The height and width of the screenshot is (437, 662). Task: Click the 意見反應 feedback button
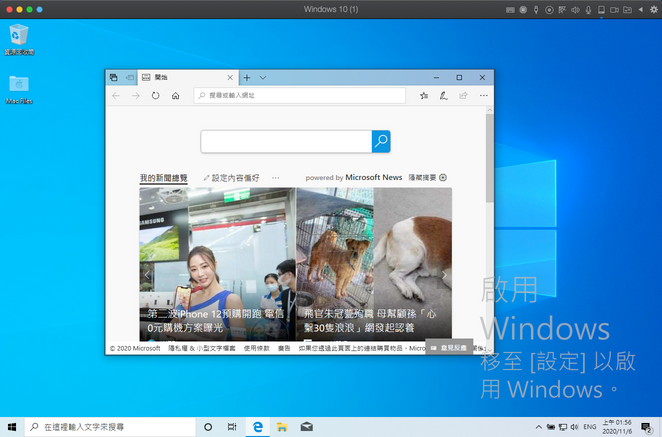[x=449, y=348]
